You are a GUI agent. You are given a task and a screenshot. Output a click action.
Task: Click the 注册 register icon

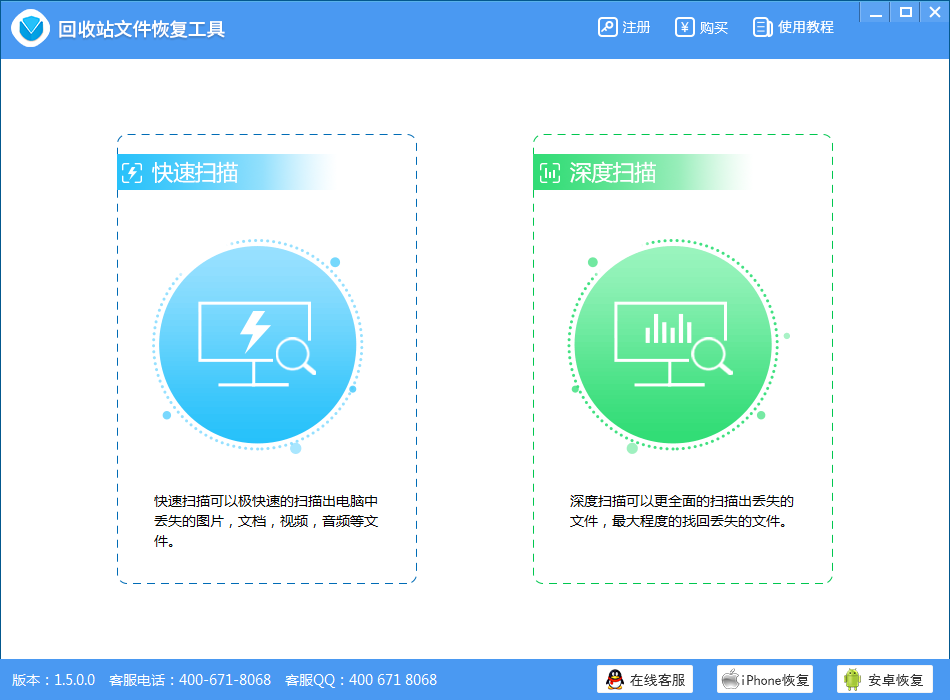click(608, 27)
